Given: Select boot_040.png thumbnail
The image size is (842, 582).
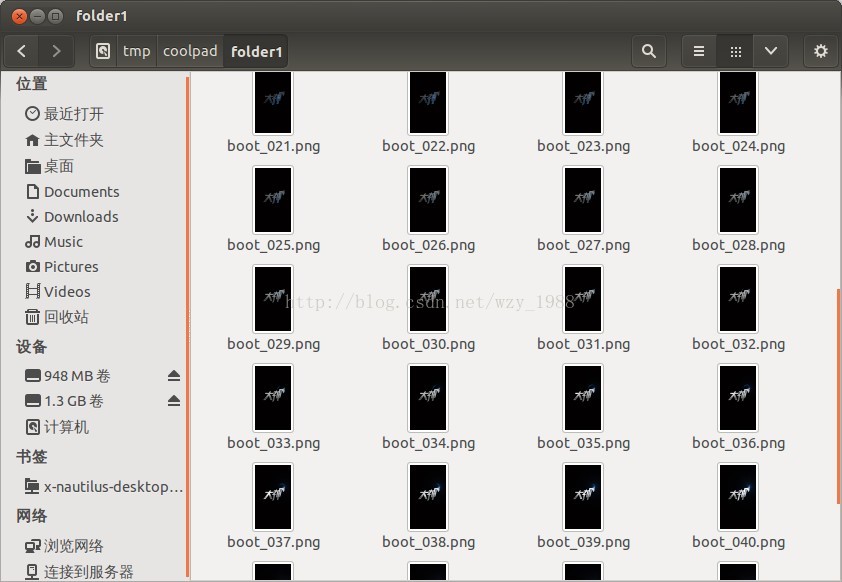Looking at the screenshot, I should pos(738,497).
